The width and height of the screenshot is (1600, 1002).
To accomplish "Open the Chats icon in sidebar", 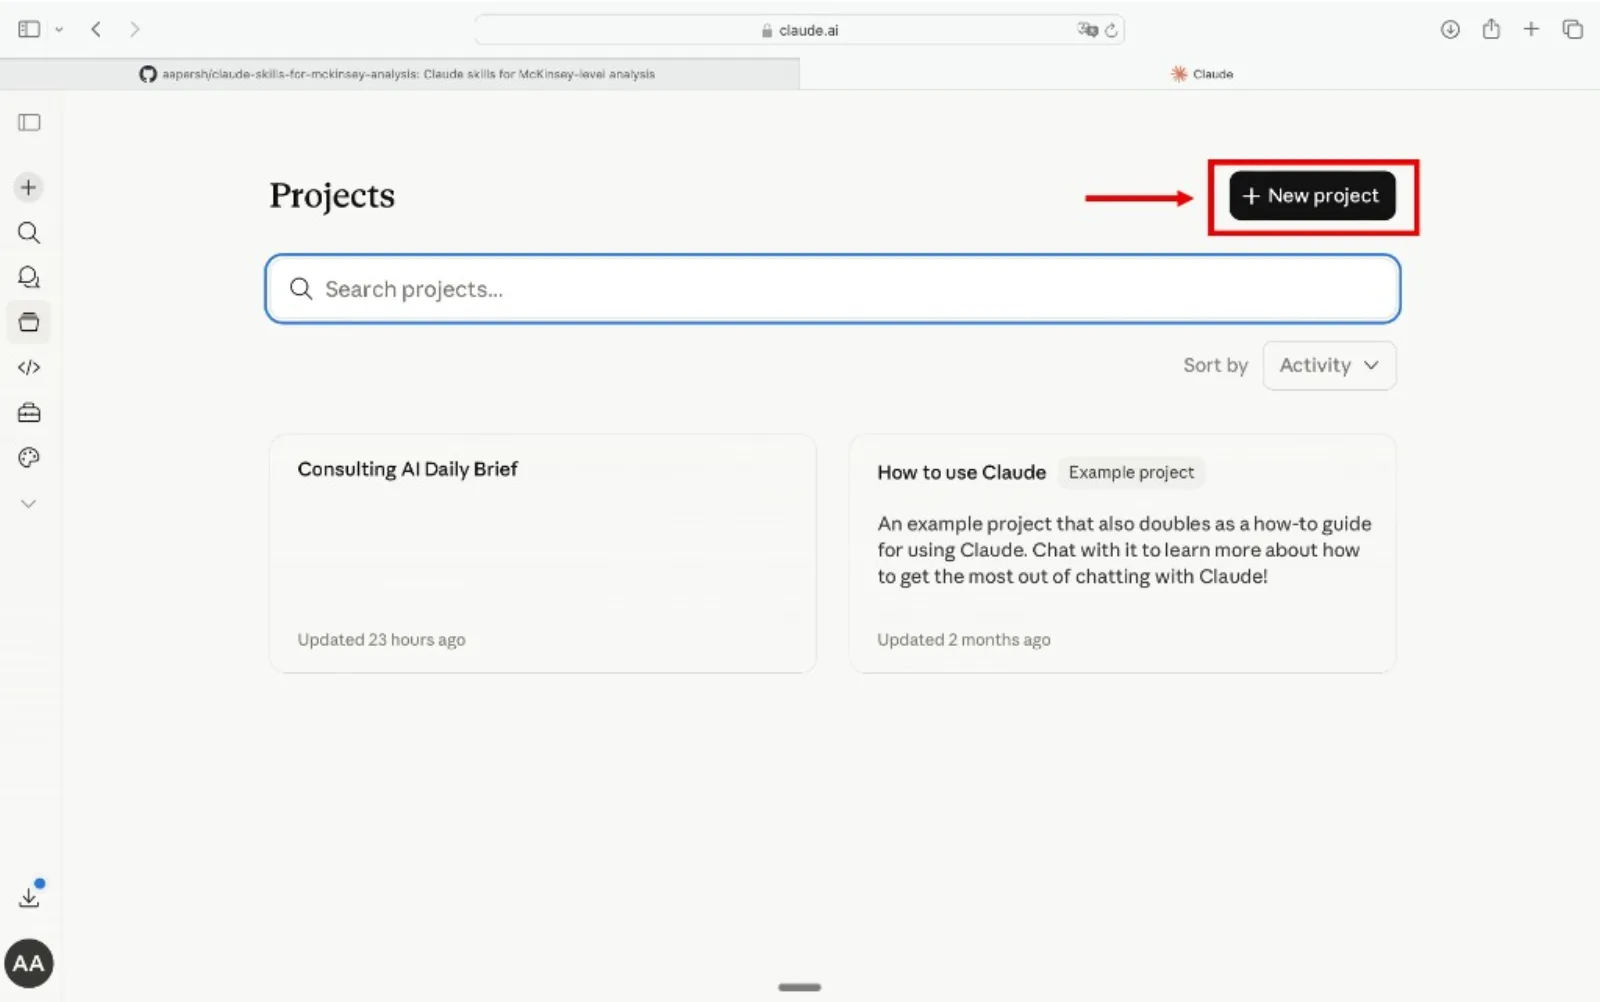I will [x=29, y=277].
